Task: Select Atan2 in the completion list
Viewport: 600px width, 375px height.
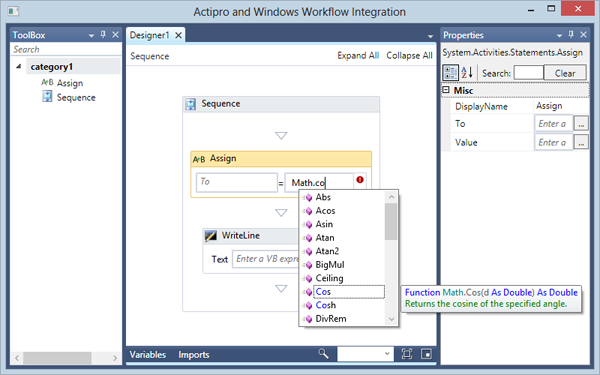Action: pos(327,251)
